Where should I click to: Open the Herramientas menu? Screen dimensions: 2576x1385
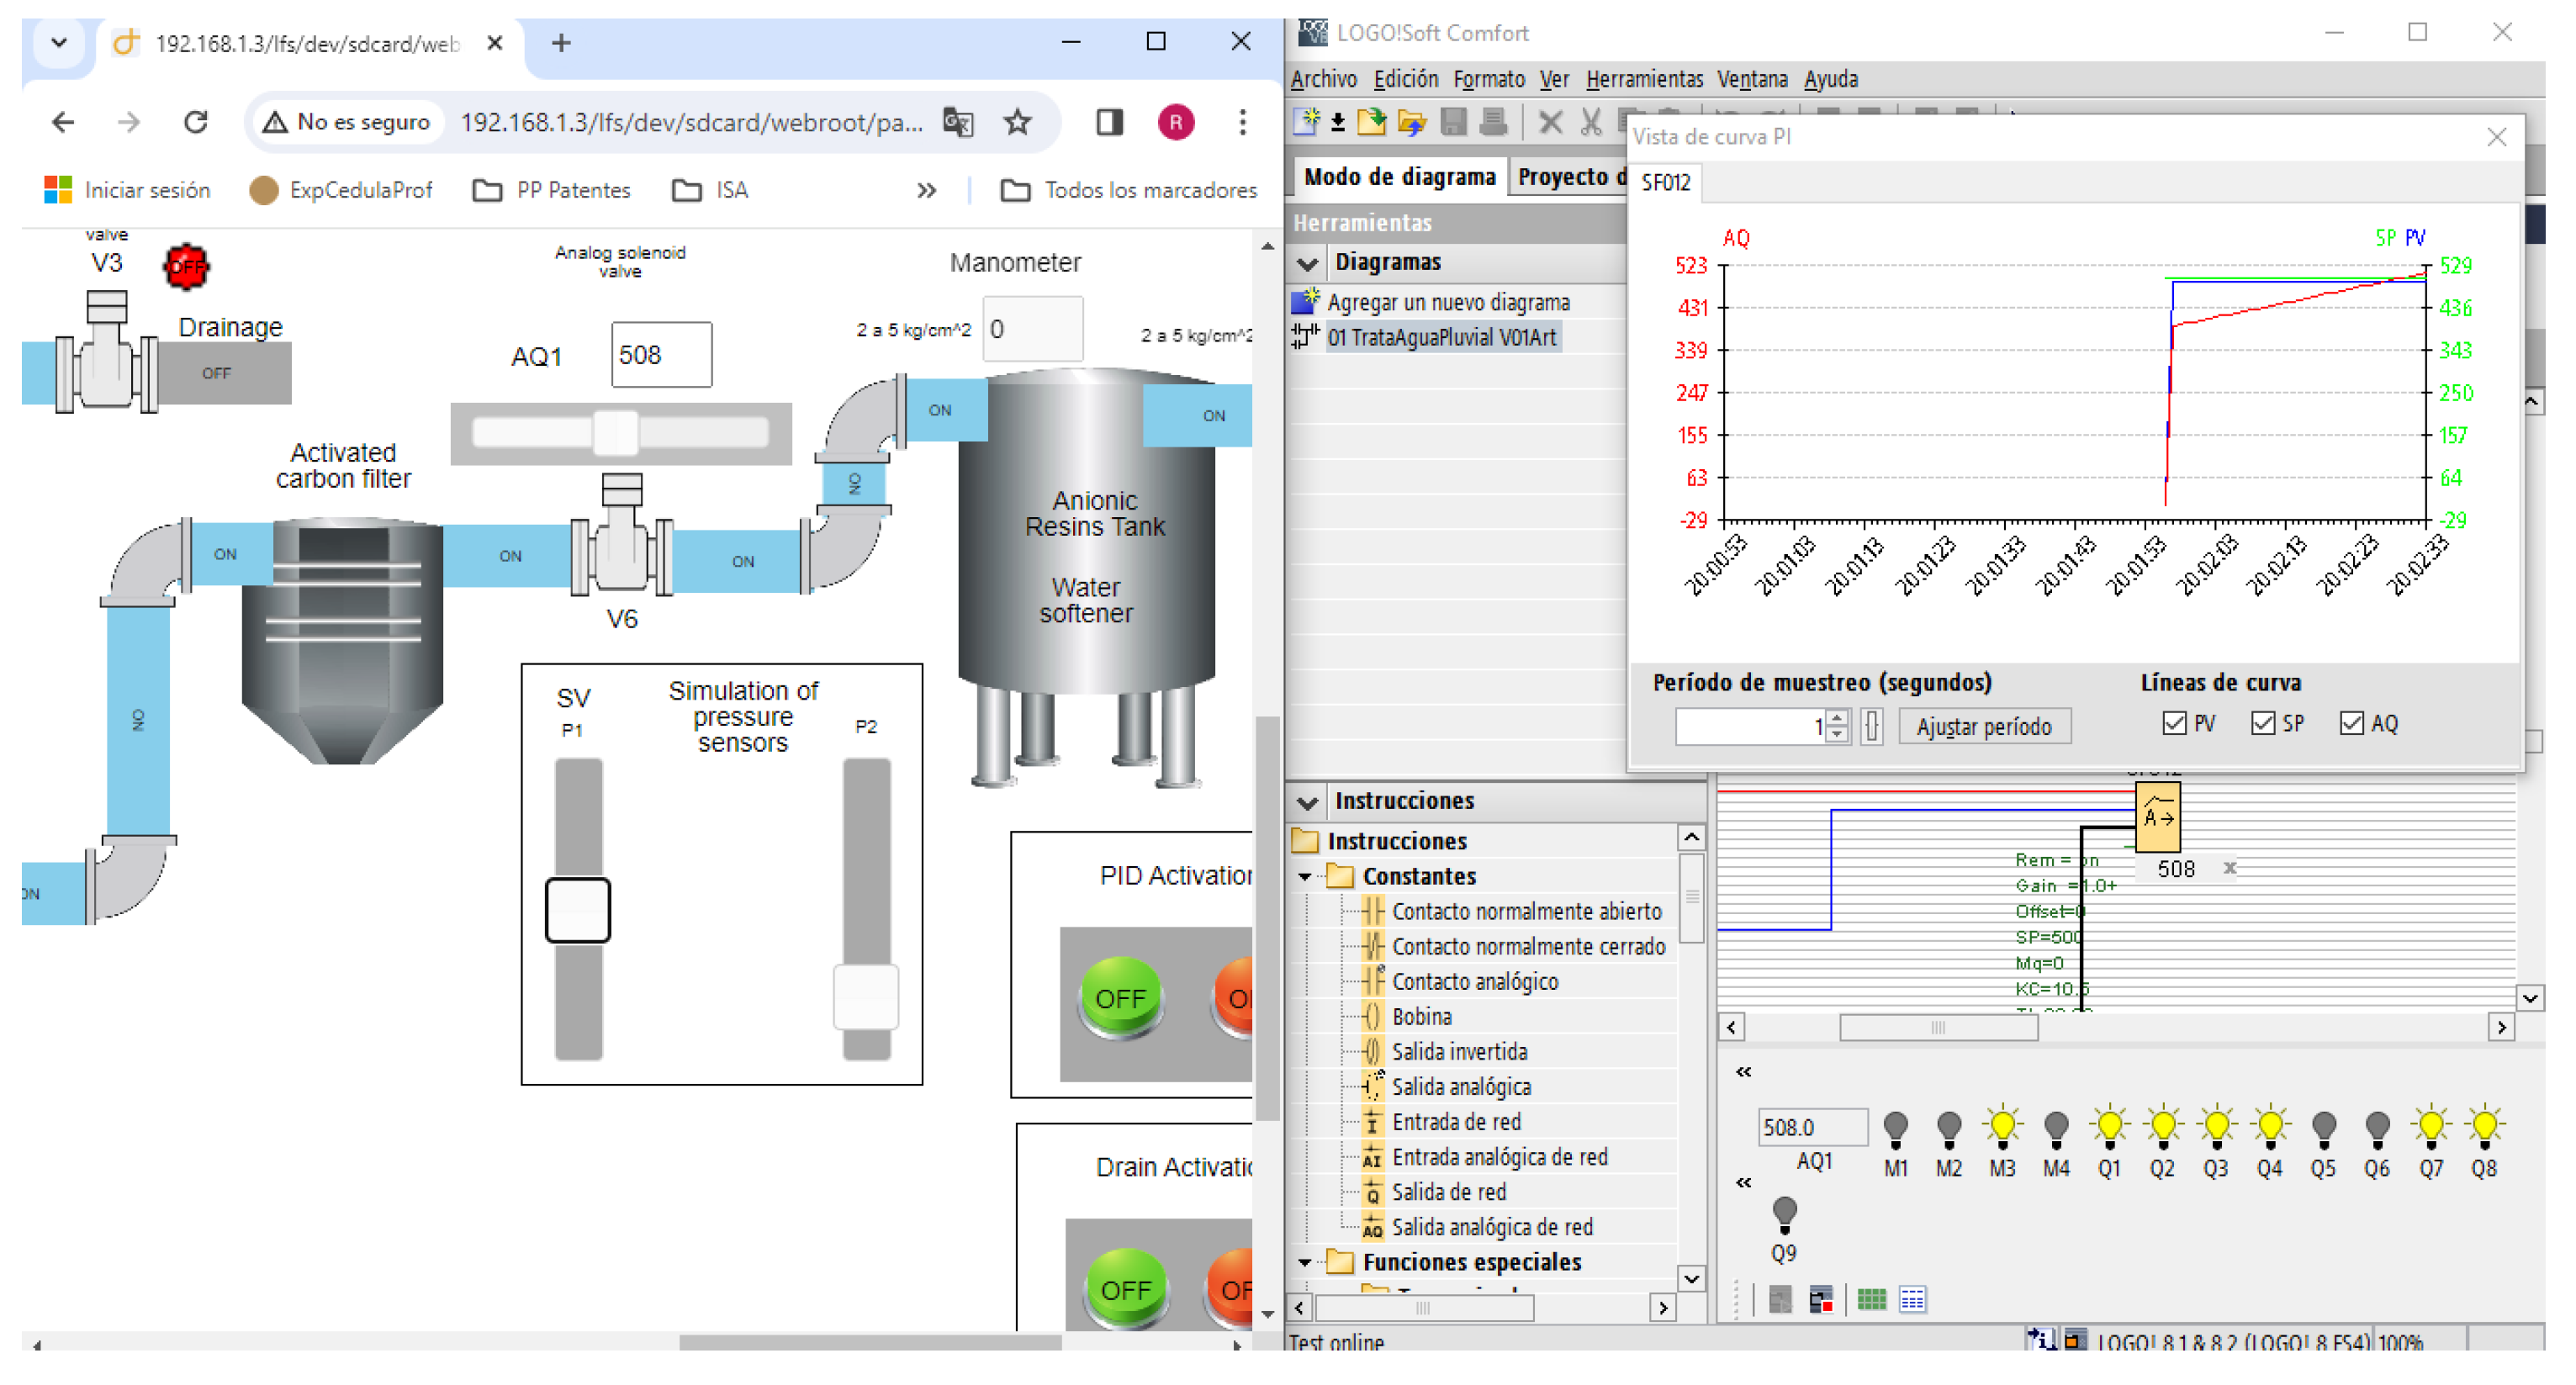point(1643,79)
